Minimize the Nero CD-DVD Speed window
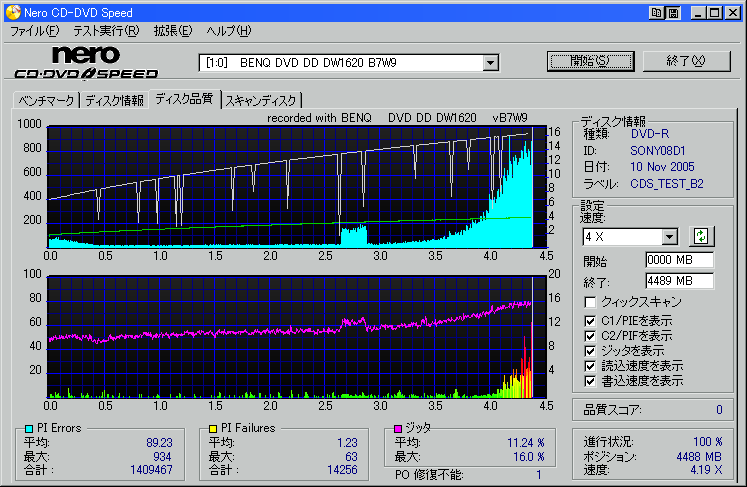747x487 pixels. [x=696, y=12]
